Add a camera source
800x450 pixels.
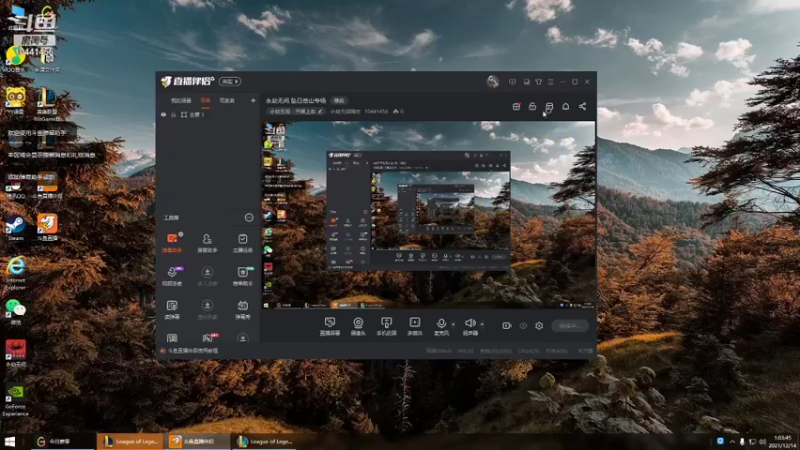[x=358, y=326]
